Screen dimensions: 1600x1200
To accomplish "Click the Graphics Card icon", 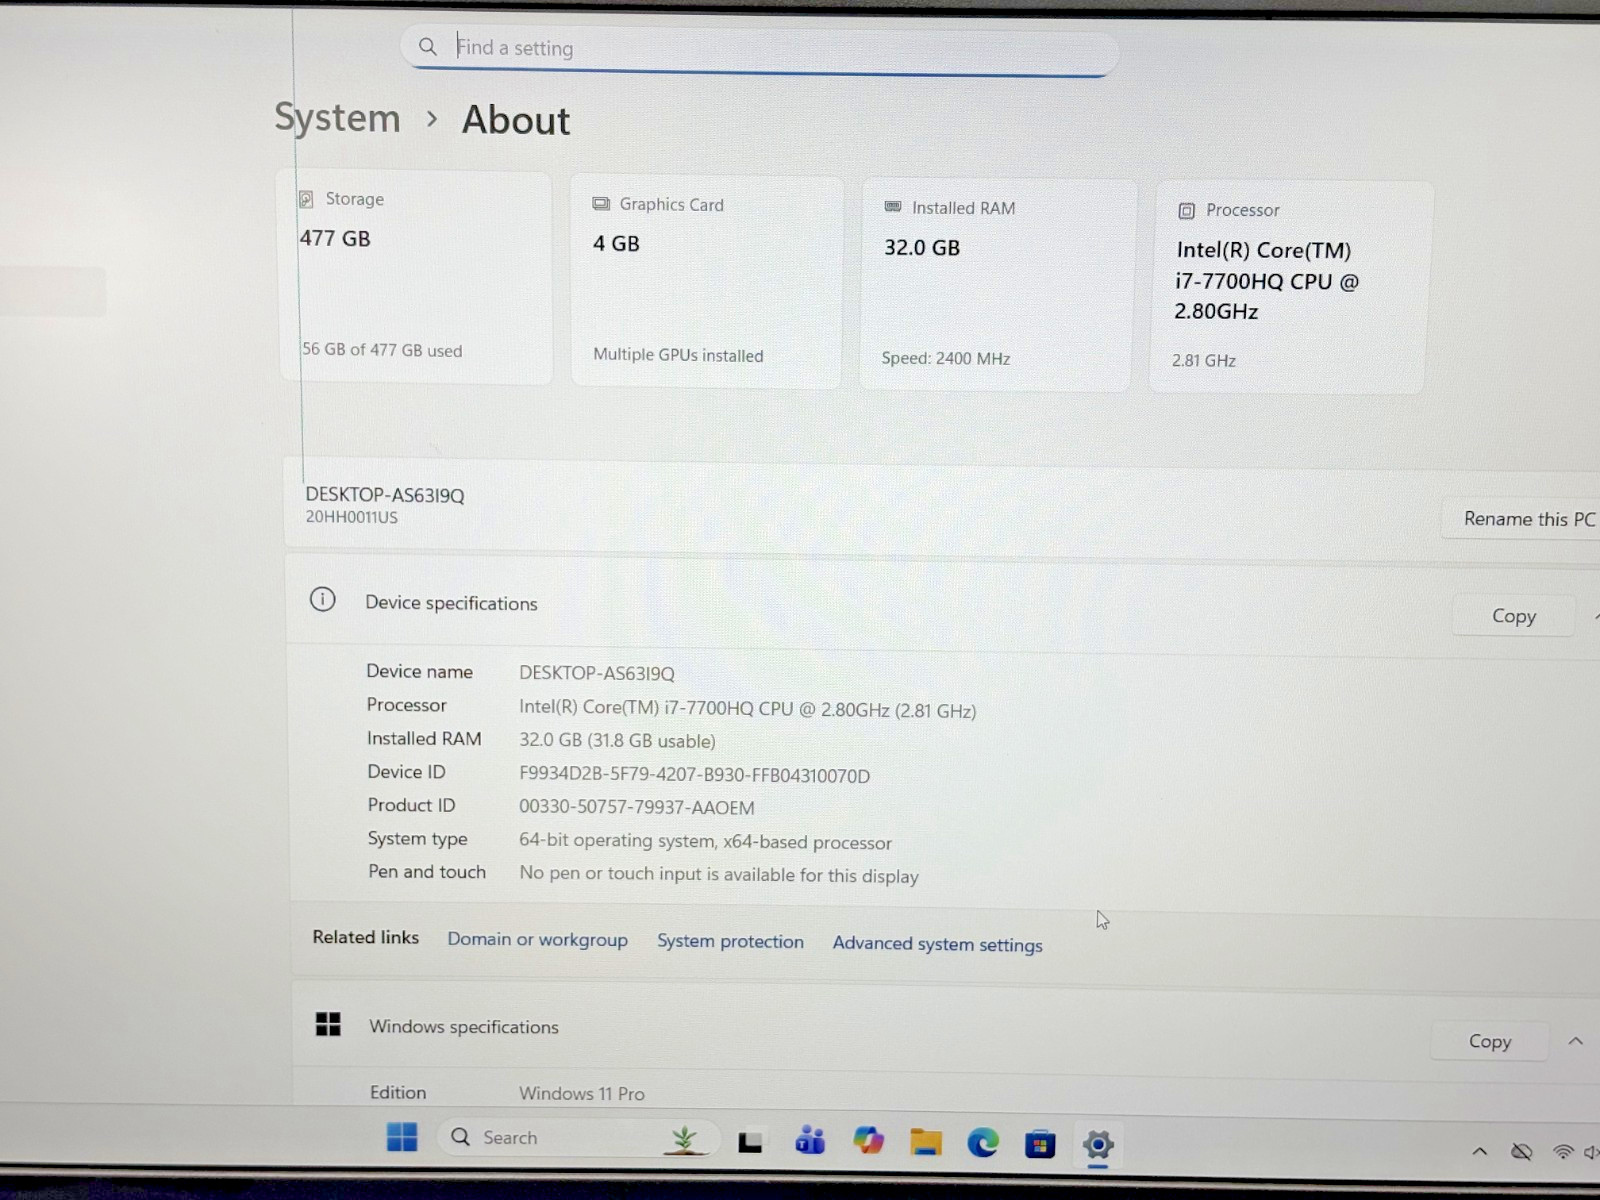I will (x=601, y=204).
